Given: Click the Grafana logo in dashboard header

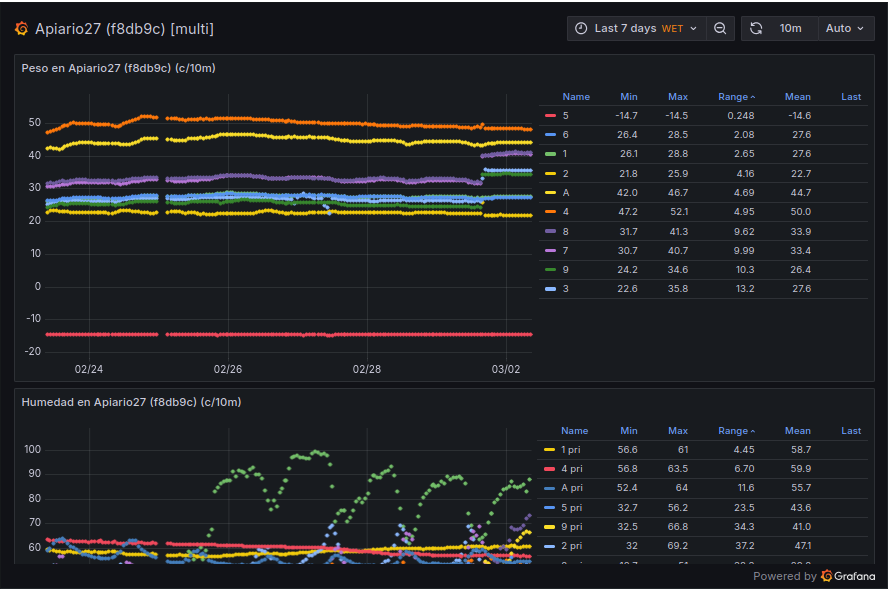Looking at the screenshot, I should [21, 29].
